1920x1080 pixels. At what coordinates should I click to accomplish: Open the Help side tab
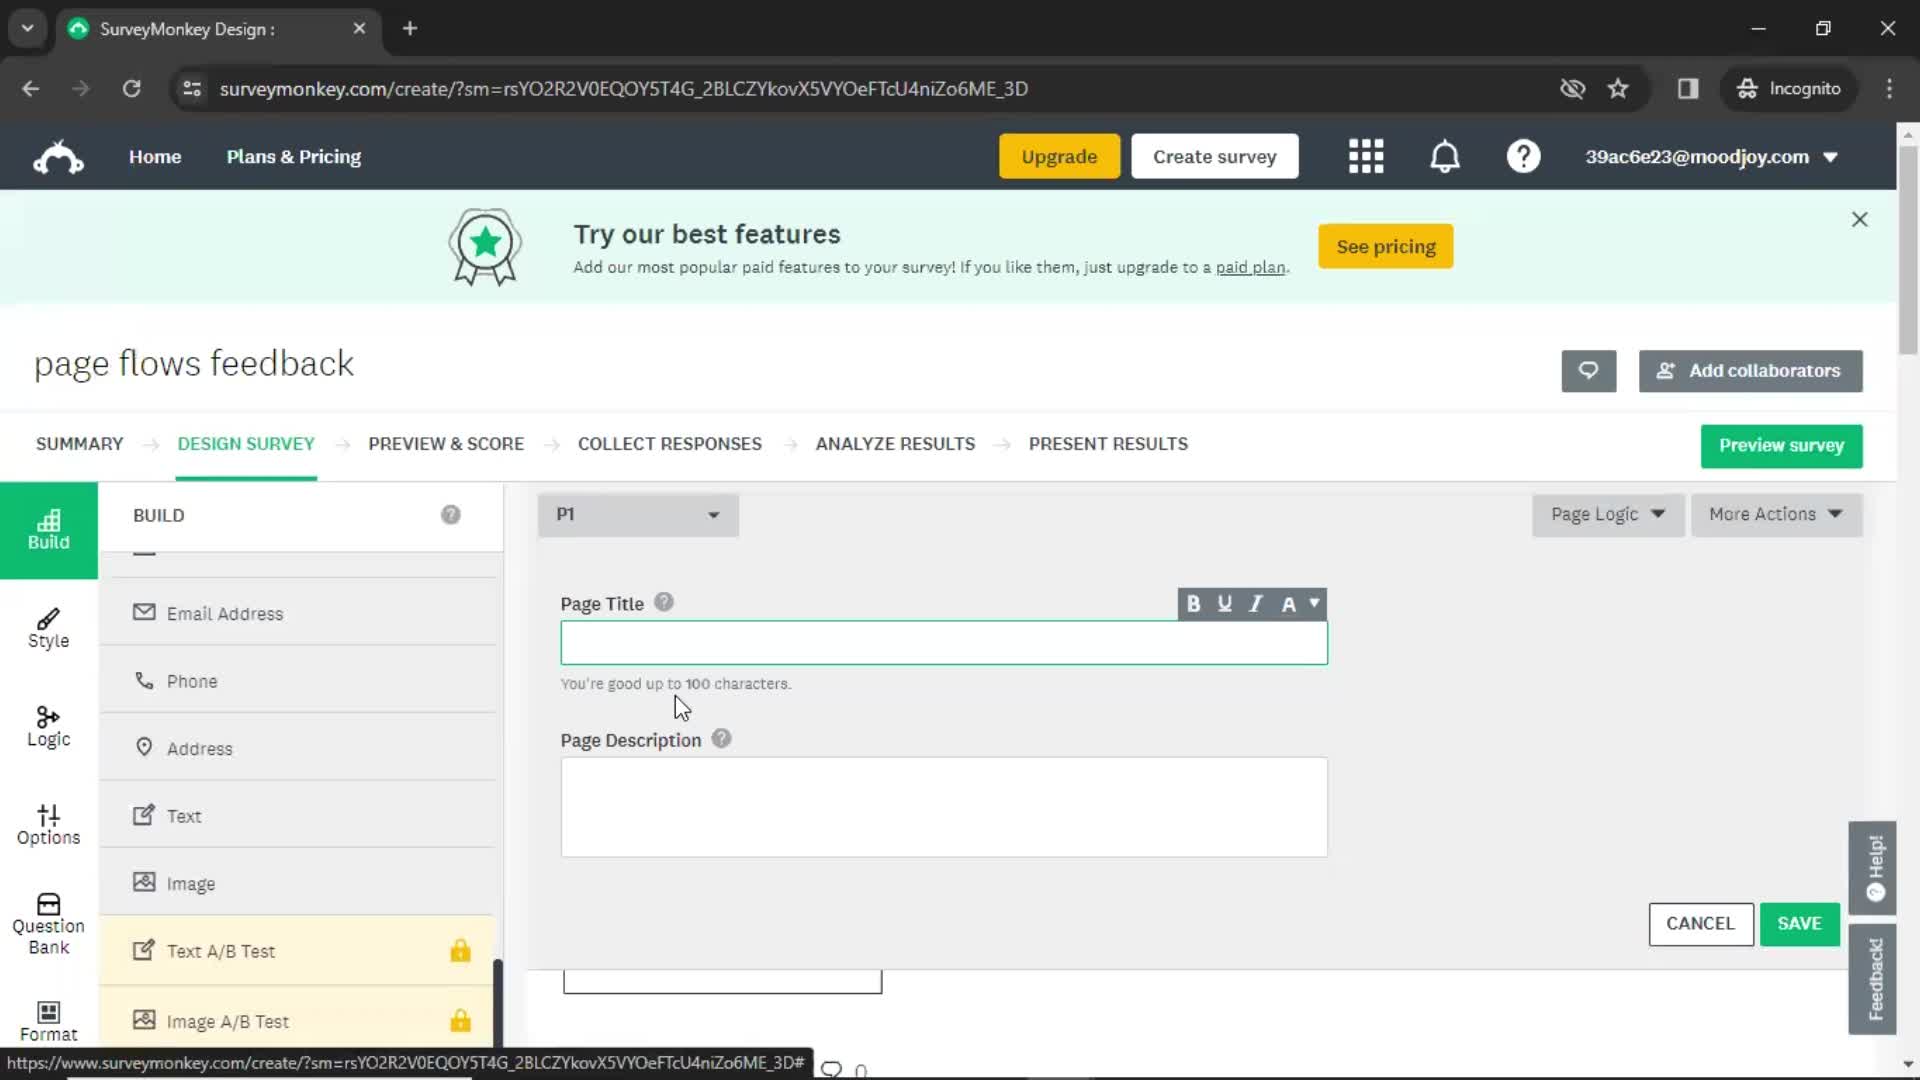1872,868
